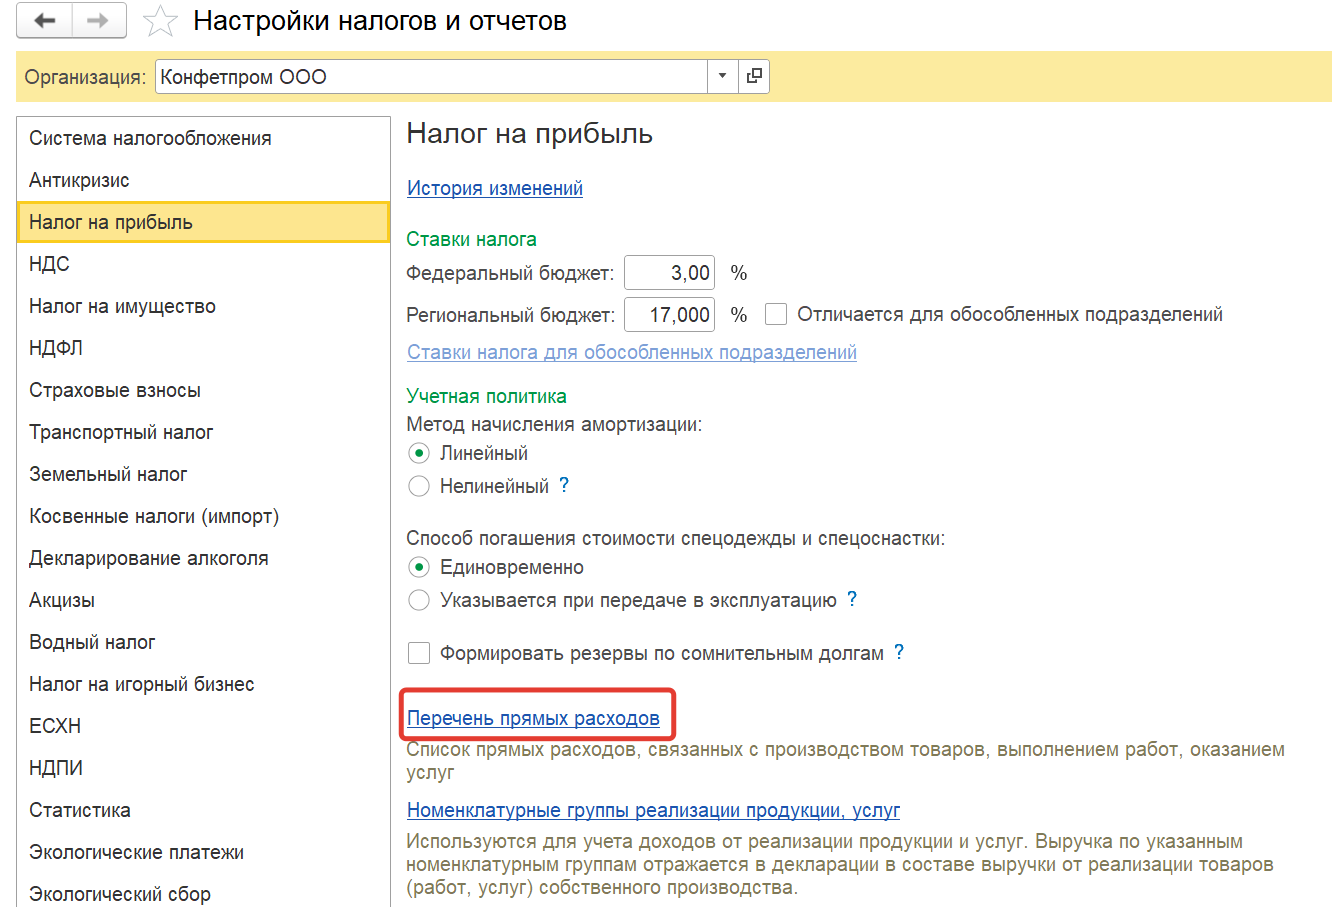Open organization card with the open-form icon
The image size is (1332, 907).
coord(754,76)
